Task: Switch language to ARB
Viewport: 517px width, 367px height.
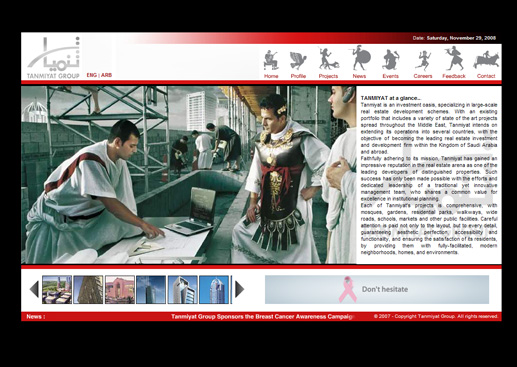Action: click(x=107, y=75)
